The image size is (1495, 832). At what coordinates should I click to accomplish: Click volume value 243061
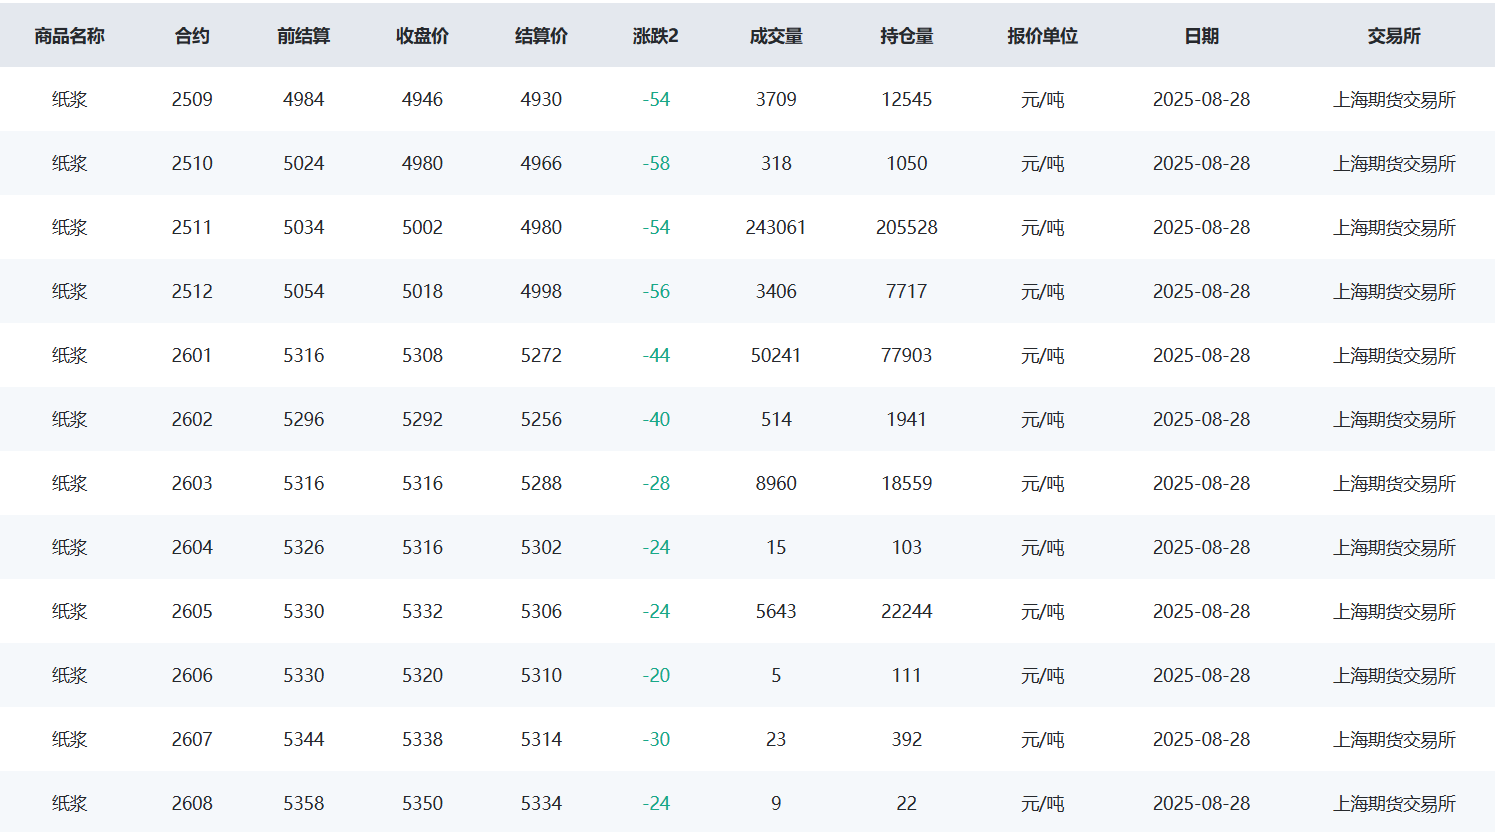pyautogui.click(x=776, y=227)
